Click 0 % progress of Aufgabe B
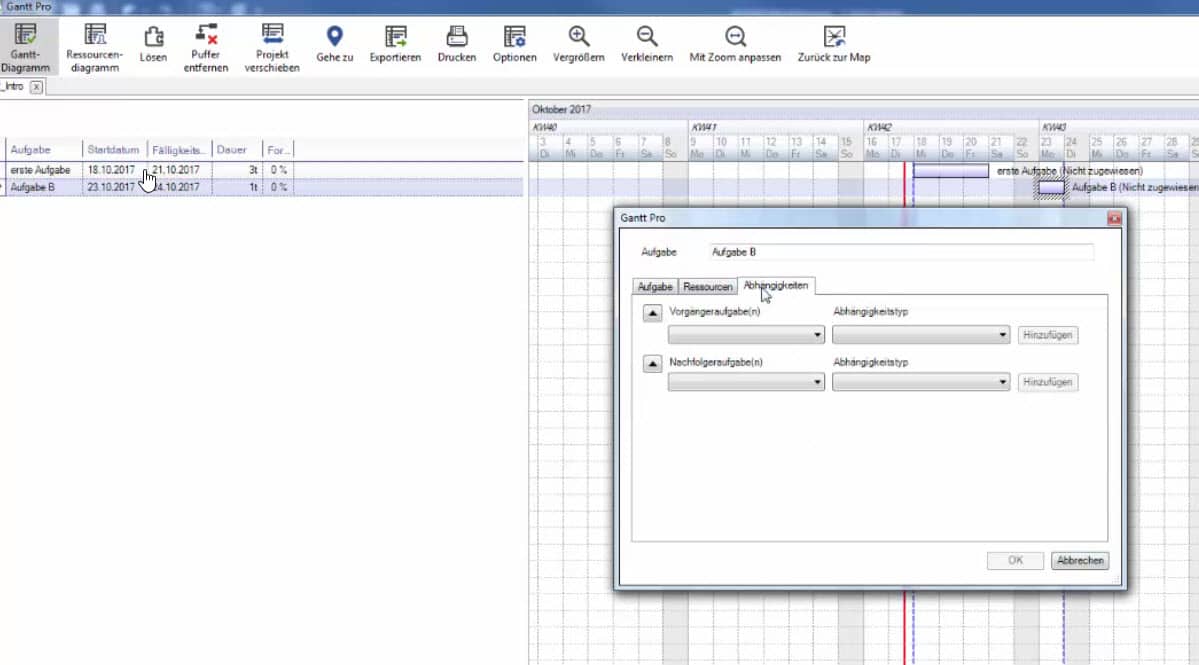This screenshot has height=665, width=1199. click(278, 187)
